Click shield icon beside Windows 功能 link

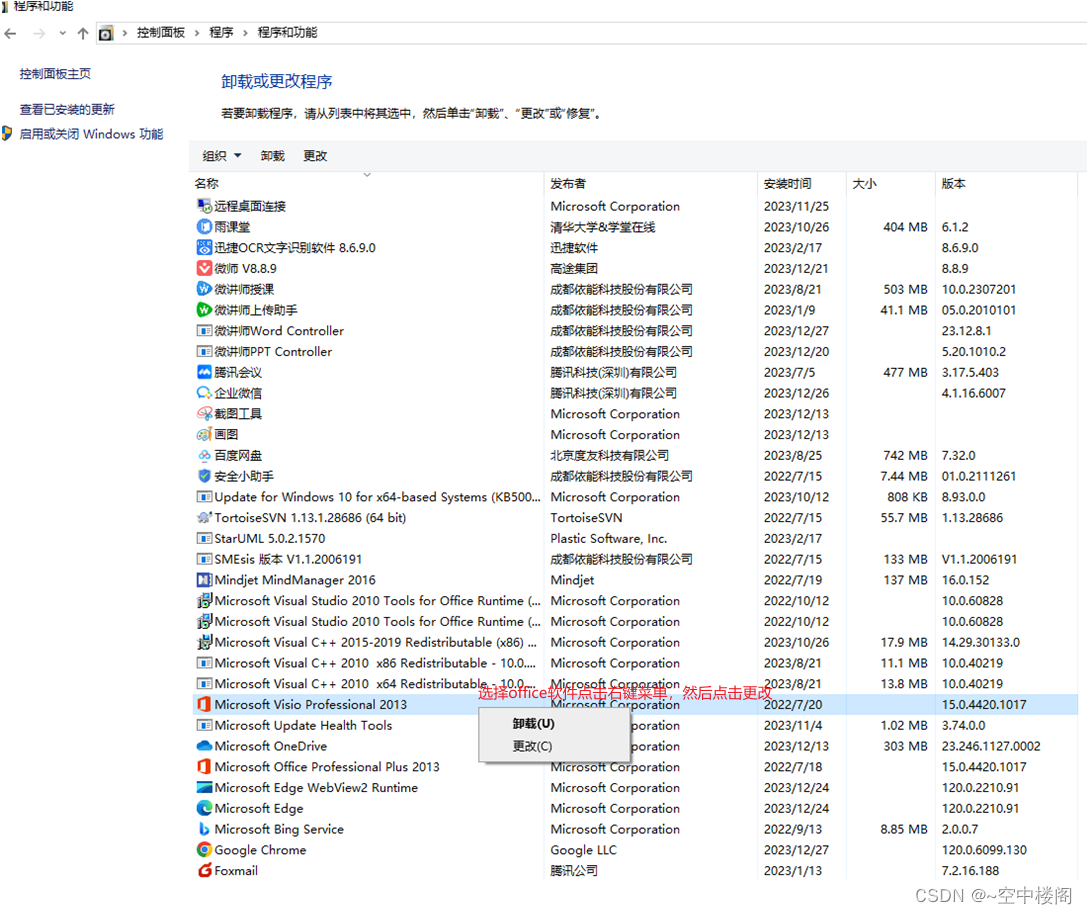[7, 133]
